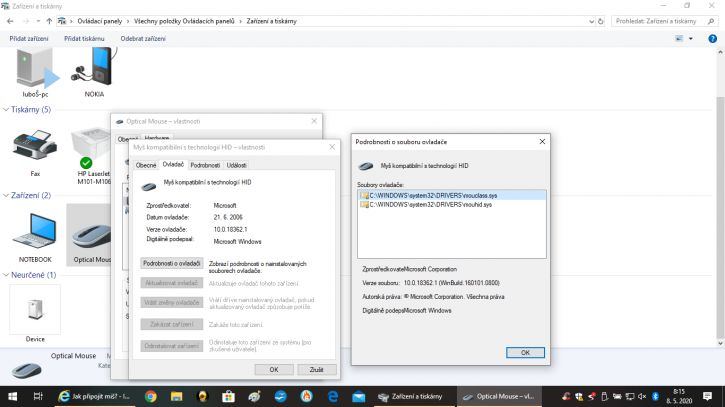Click the Zakázat zařízení button

[x=172, y=324]
